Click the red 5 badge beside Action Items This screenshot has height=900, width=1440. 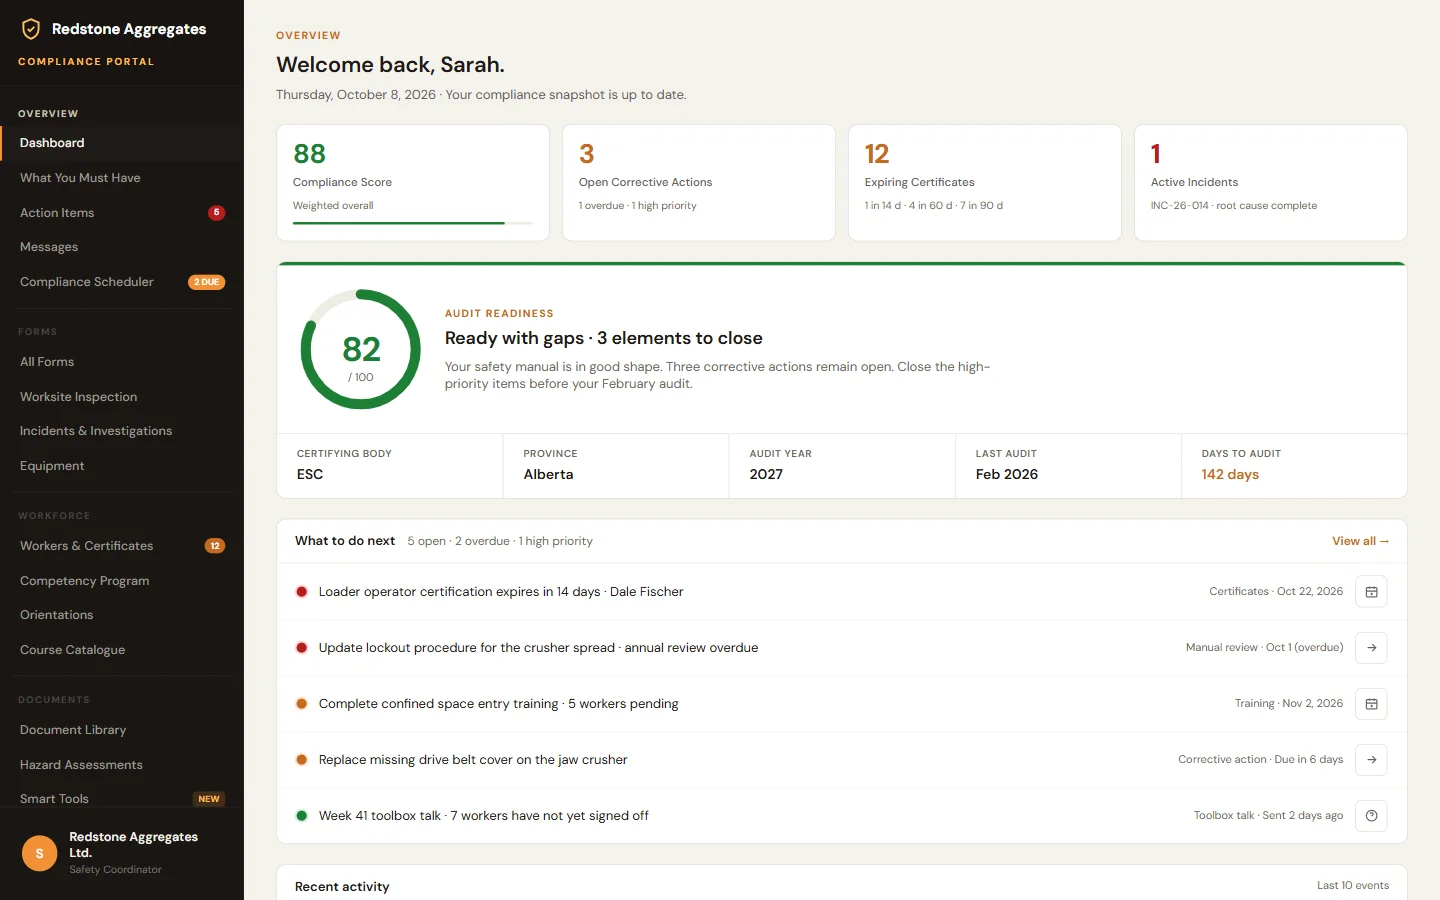(x=216, y=213)
